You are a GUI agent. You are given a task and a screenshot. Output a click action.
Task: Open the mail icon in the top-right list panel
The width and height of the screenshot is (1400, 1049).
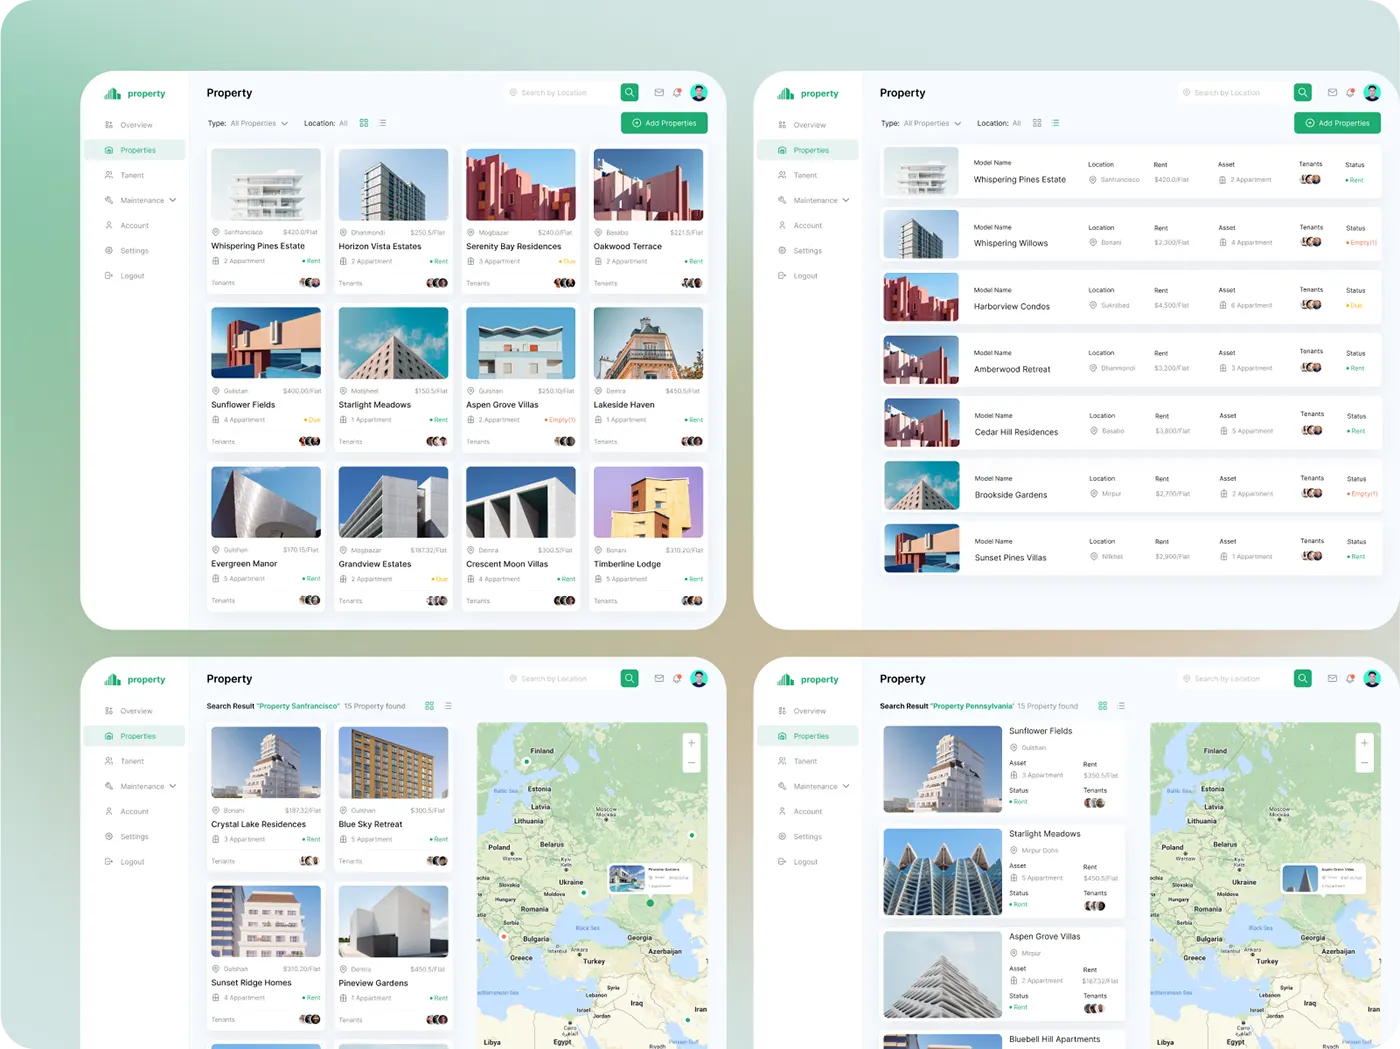pos(1332,93)
